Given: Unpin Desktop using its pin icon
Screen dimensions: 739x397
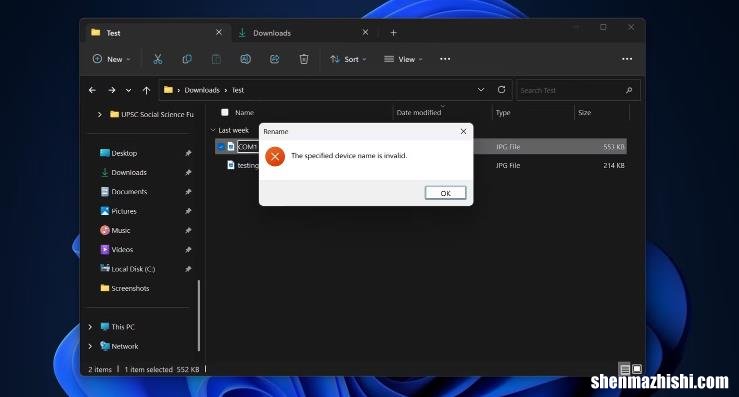Looking at the screenshot, I should [188, 153].
